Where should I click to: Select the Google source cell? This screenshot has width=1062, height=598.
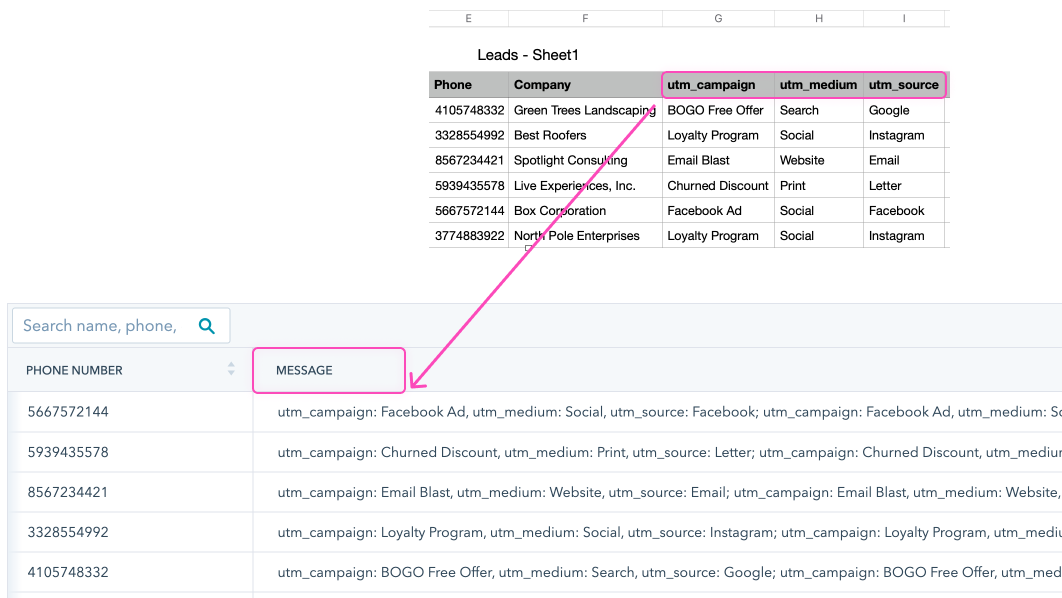click(889, 110)
